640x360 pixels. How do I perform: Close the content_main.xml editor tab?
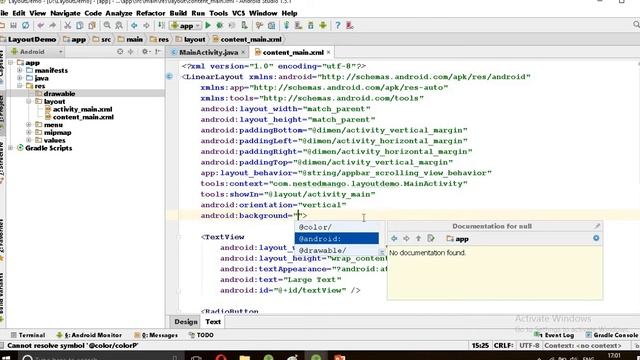(328, 52)
